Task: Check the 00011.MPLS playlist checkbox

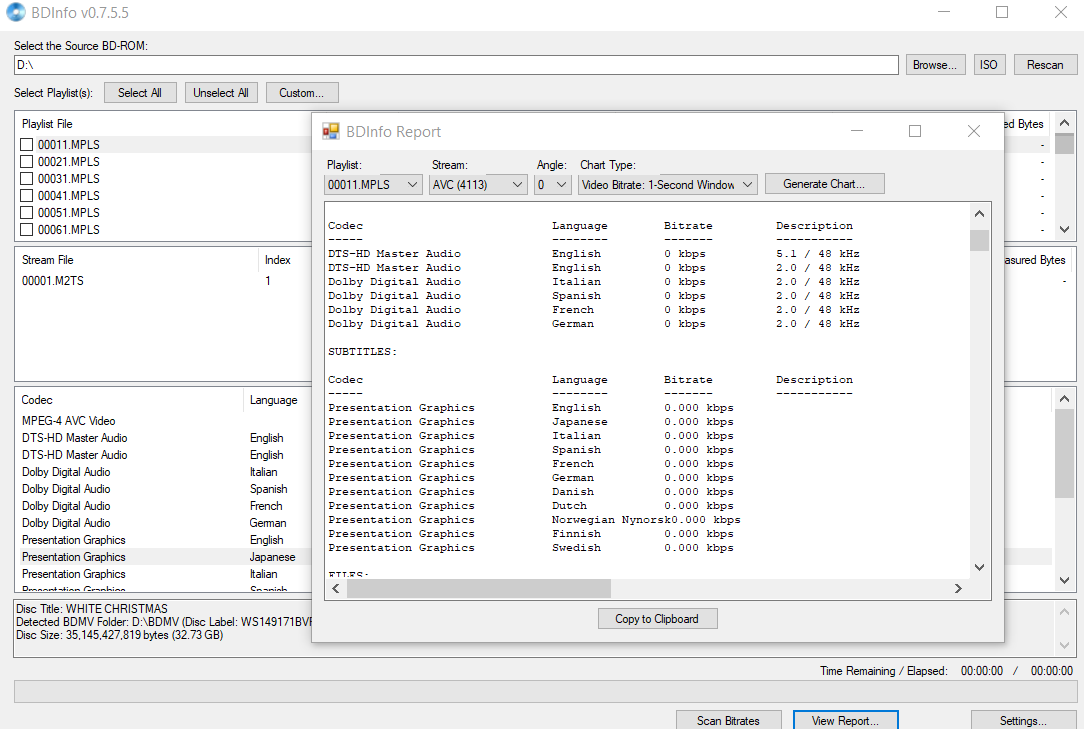Action: click(x=26, y=145)
